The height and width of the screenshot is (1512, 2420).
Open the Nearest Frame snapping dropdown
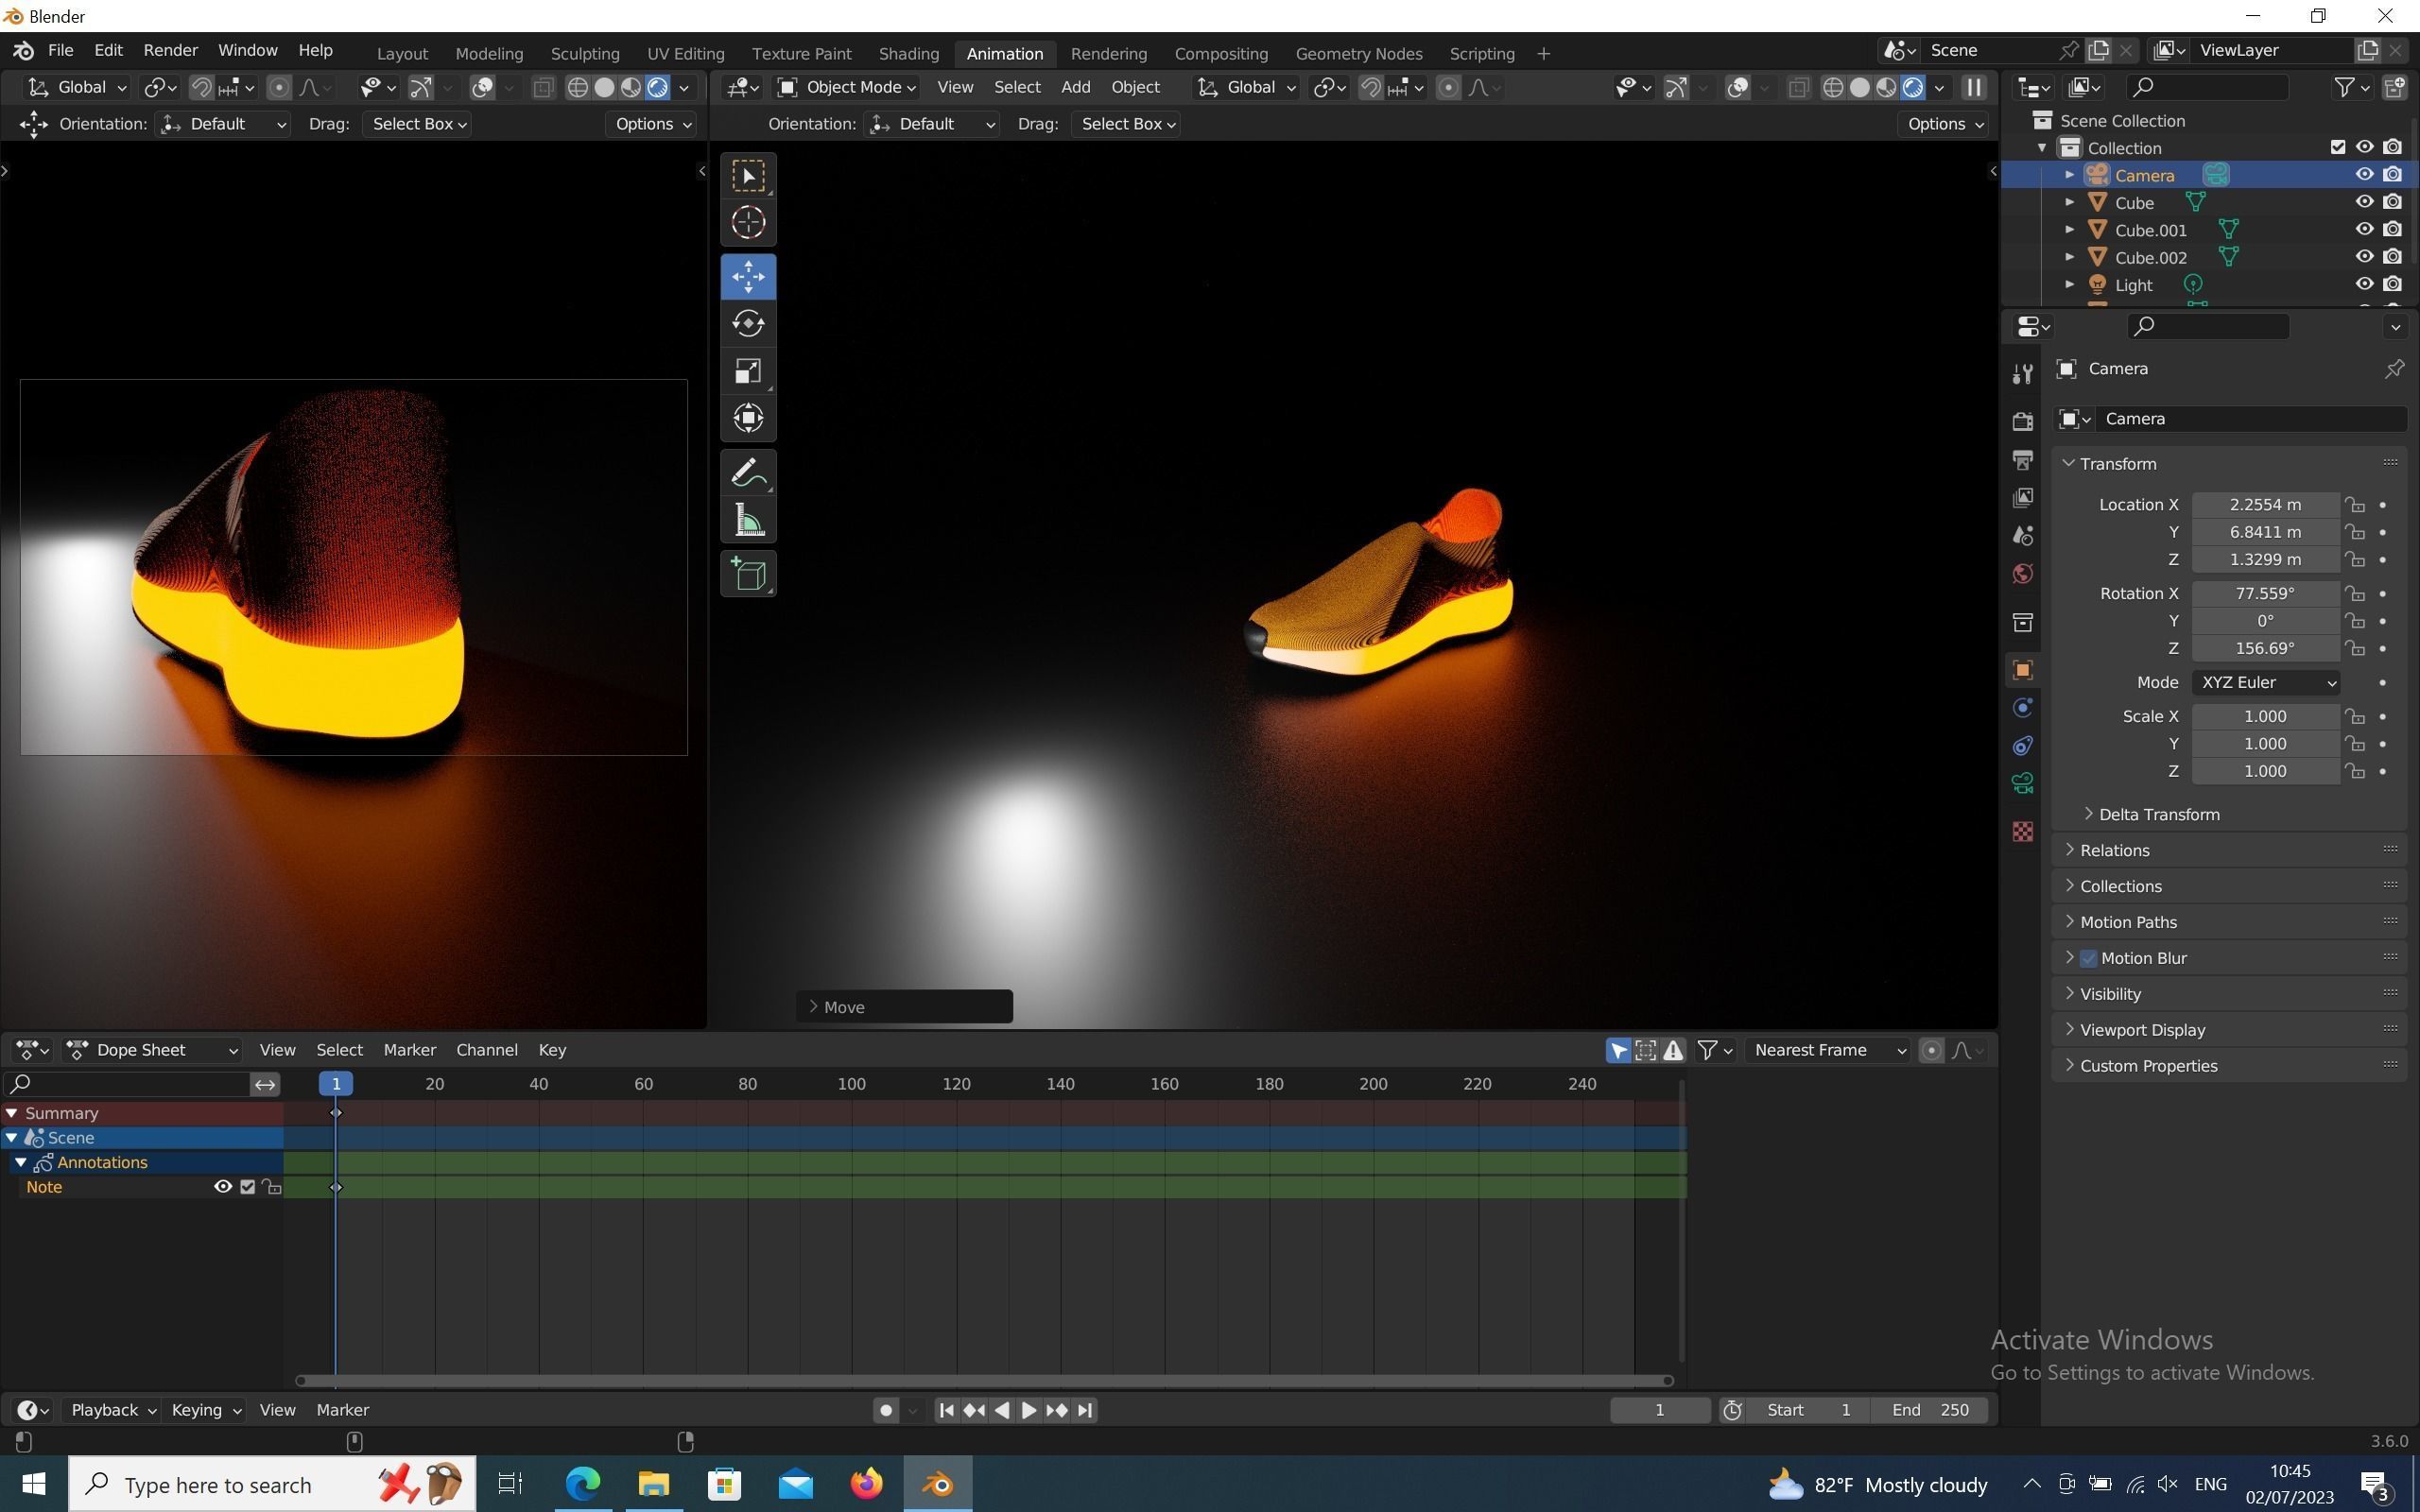1828,1050
